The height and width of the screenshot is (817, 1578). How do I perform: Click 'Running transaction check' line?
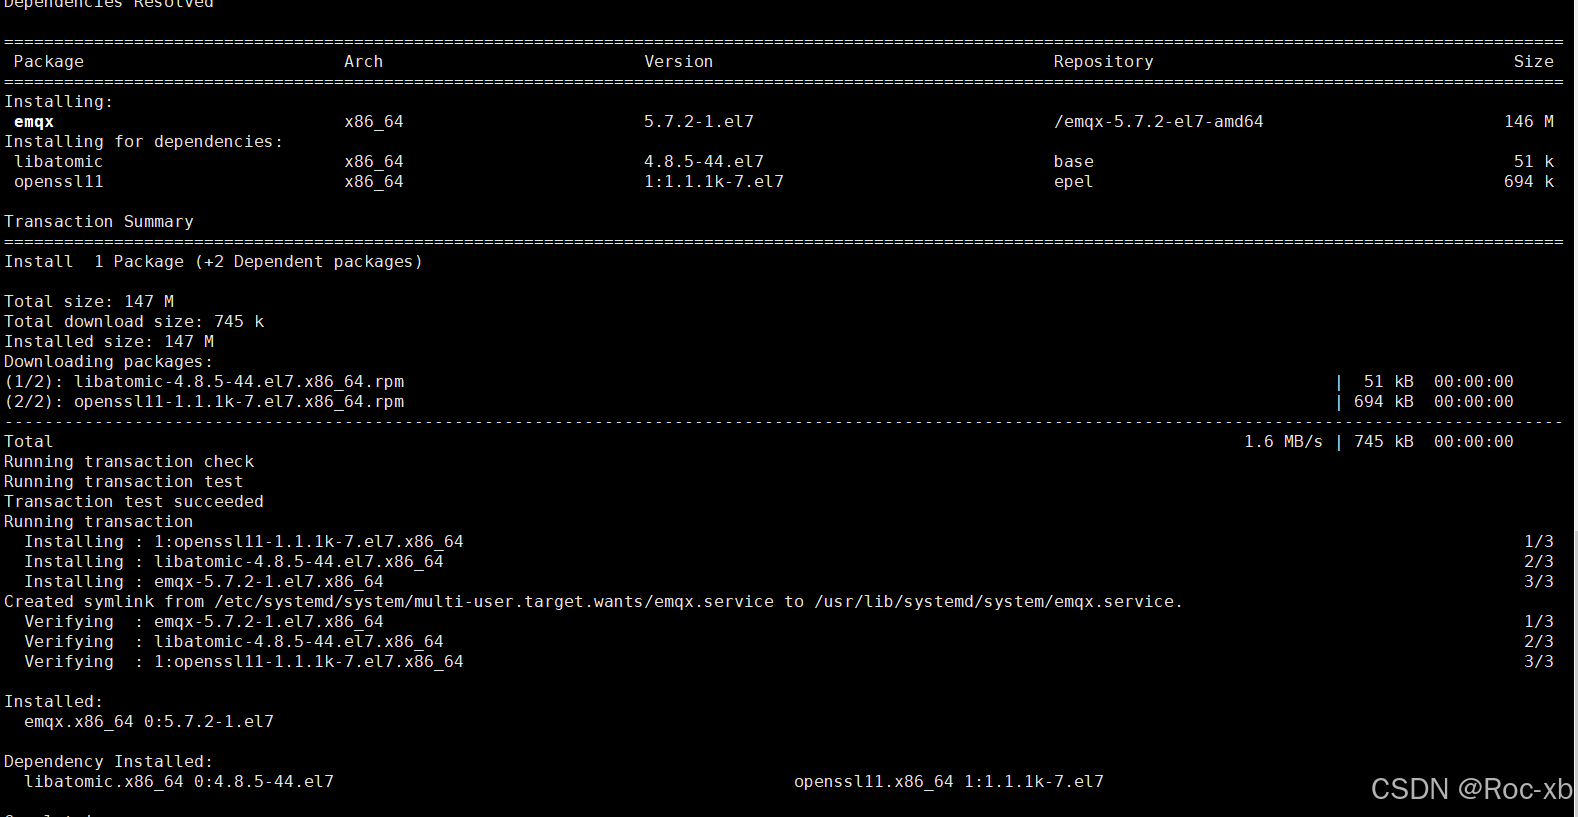click(129, 462)
